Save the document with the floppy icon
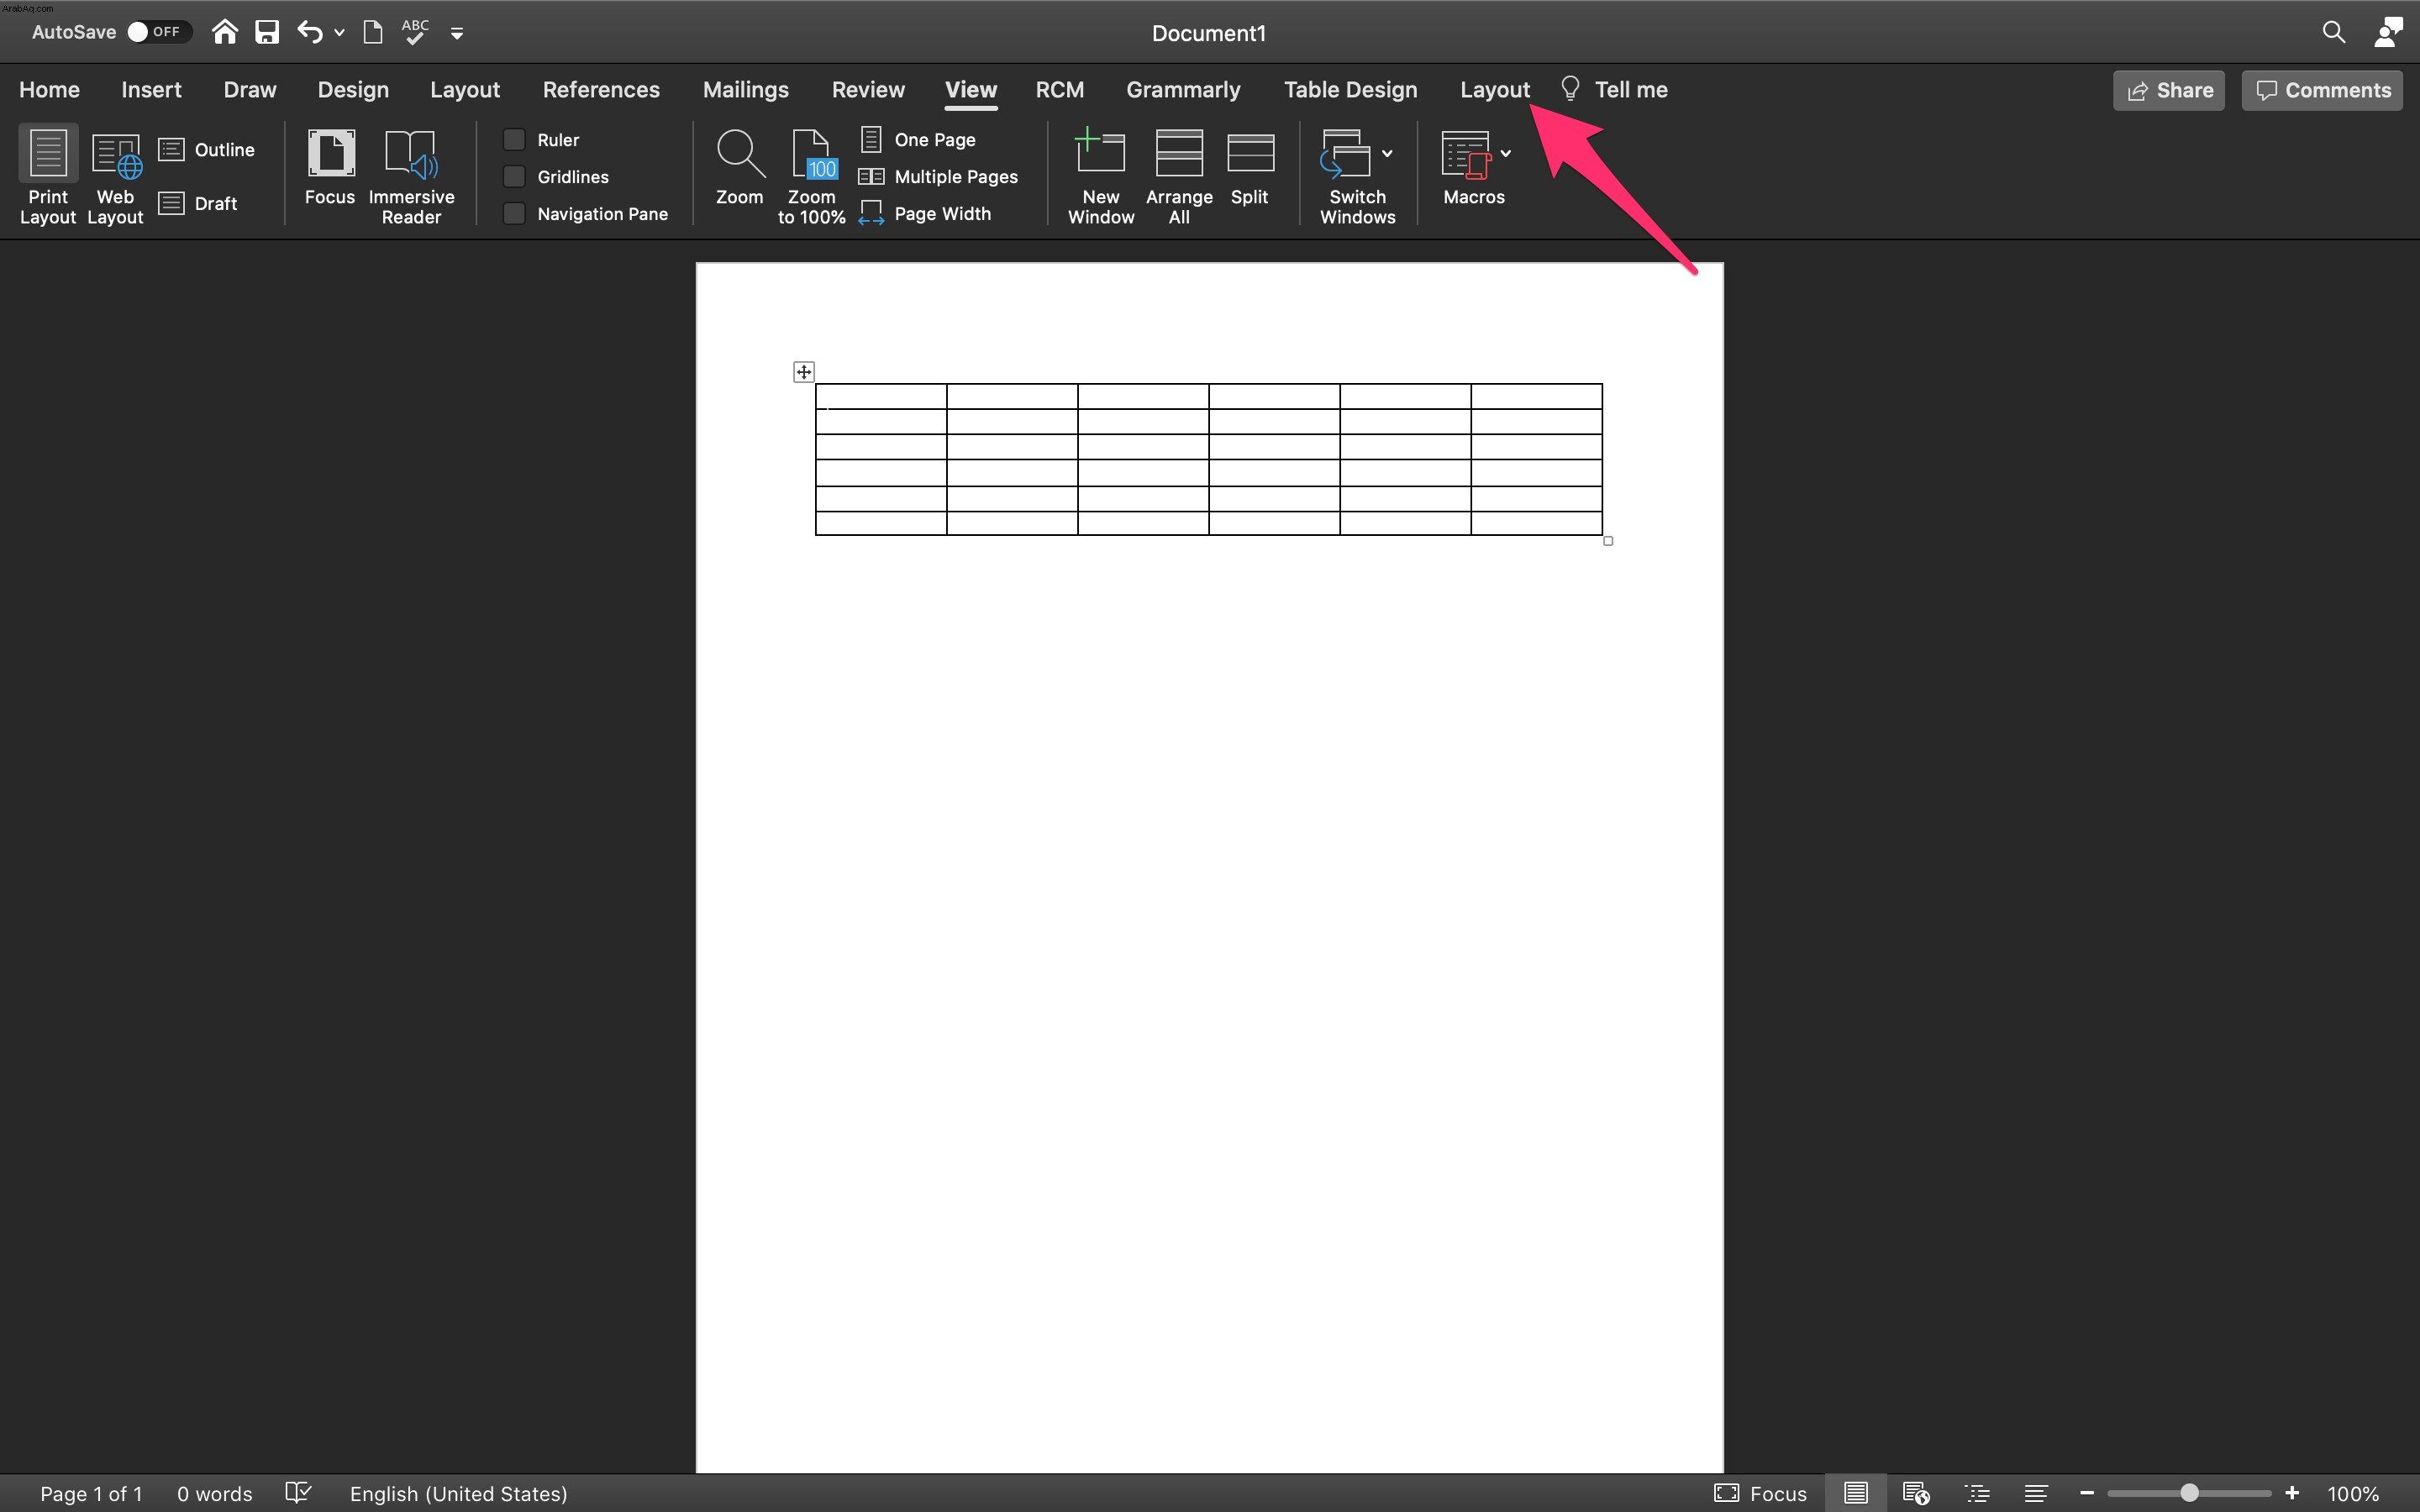Viewport: 2420px width, 1512px height. (x=267, y=32)
